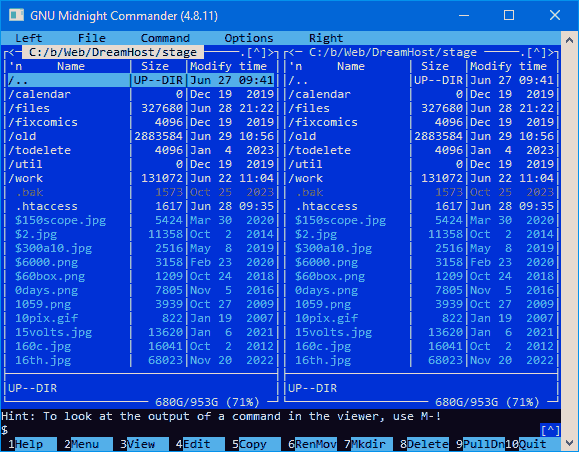Viewport: 579px width, 452px height.
Task: Click the right panel path C:/b/Web/DreamHost/stage
Action: pyautogui.click(x=393, y=52)
